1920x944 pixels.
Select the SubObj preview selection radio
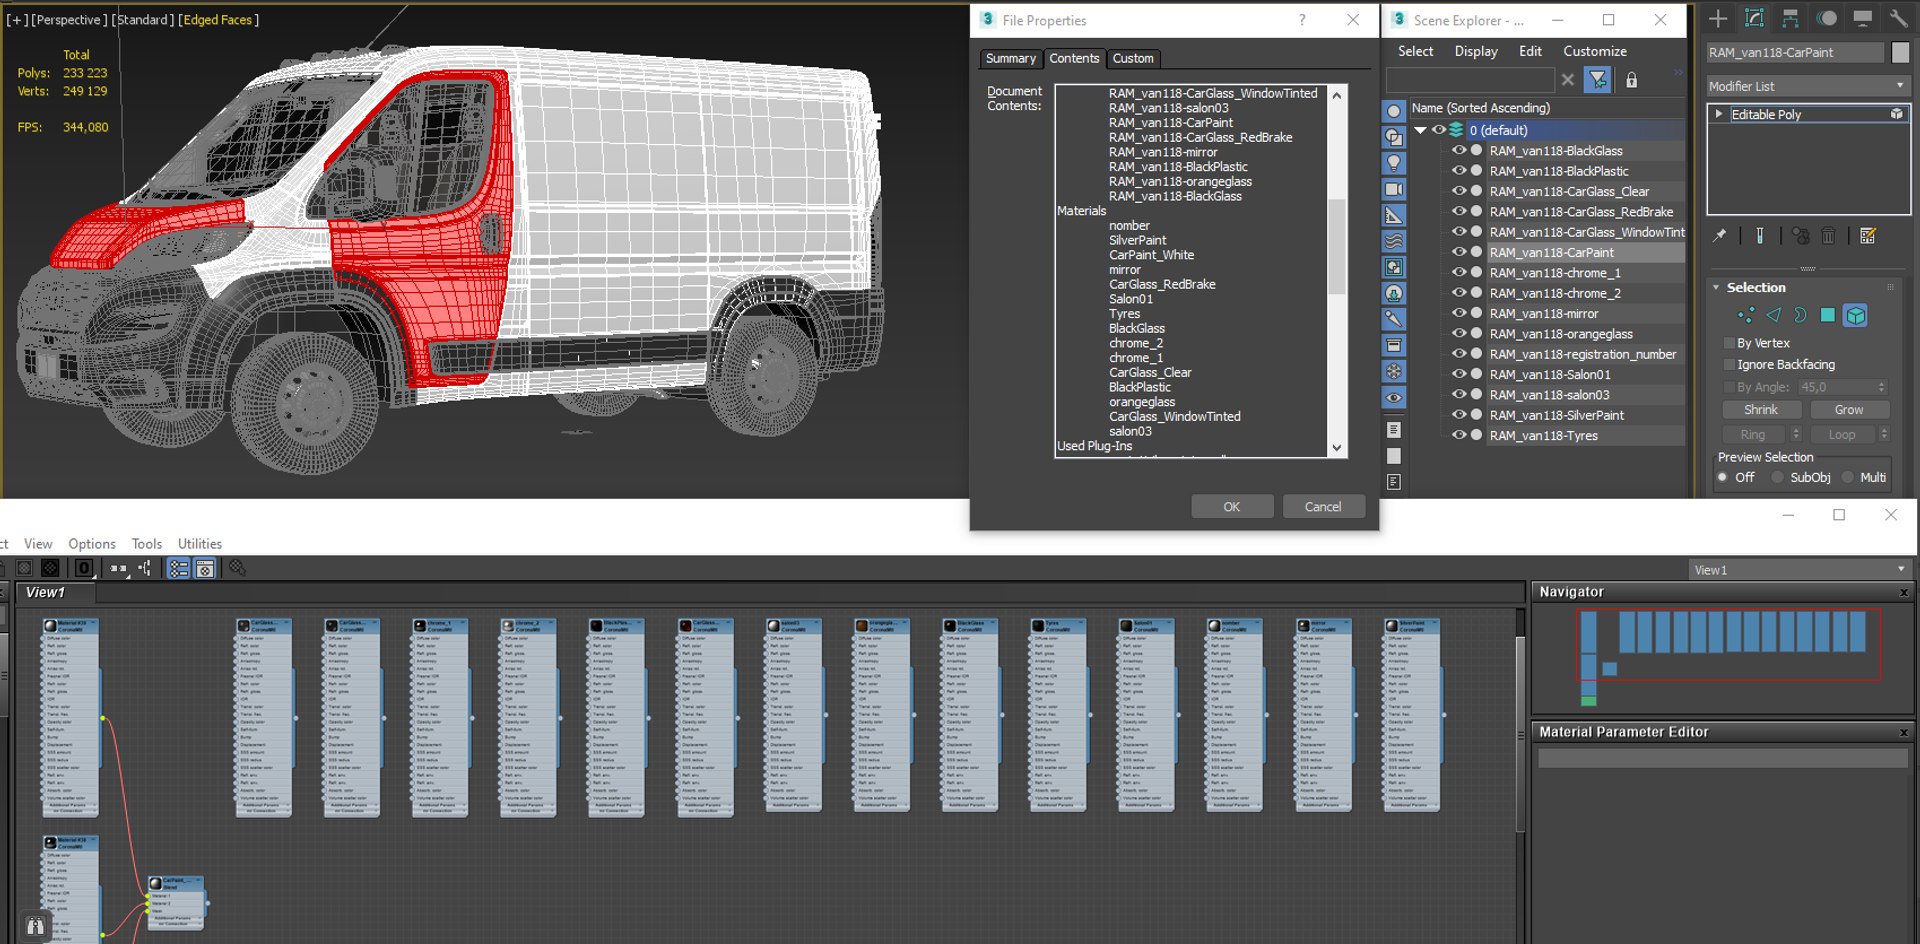click(1777, 478)
